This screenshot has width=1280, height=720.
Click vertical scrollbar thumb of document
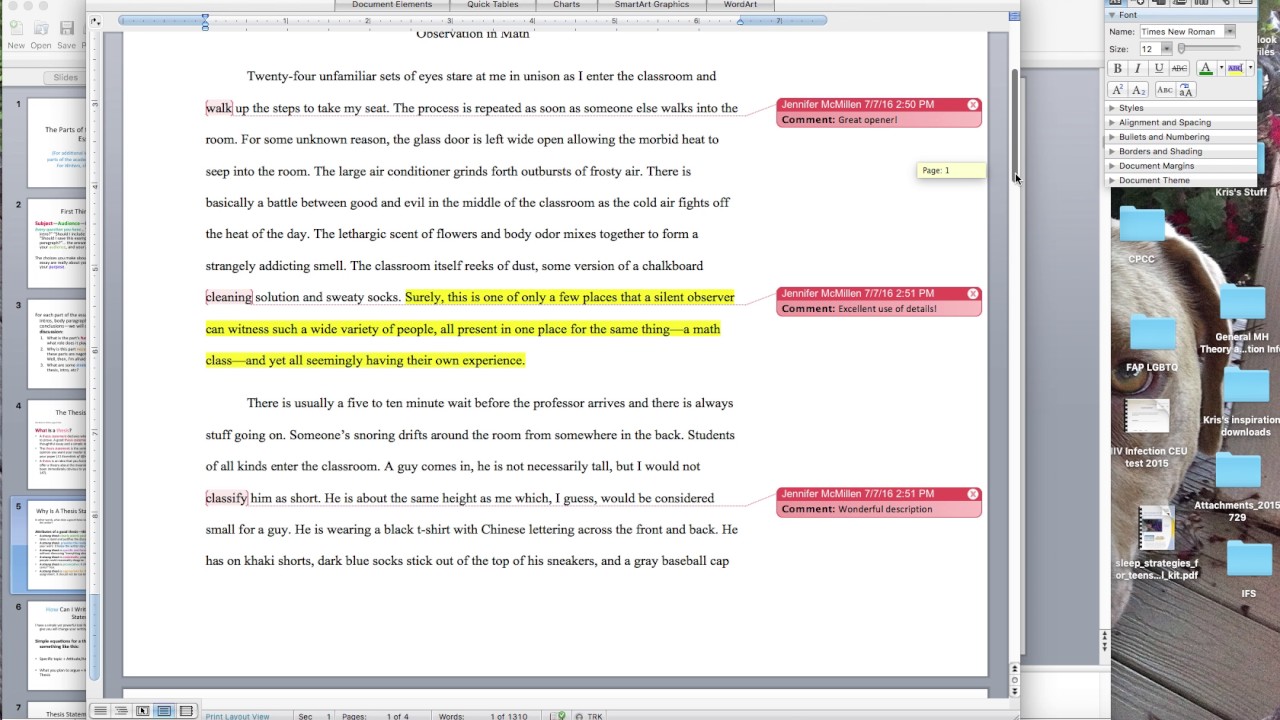coord(1015,125)
